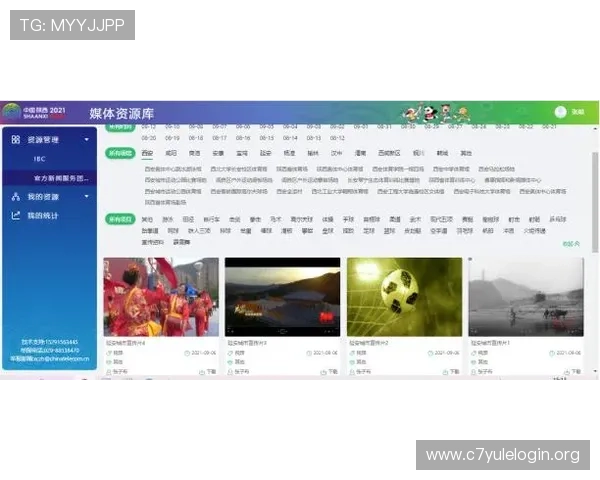Image resolution: width=600 pixels, height=480 pixels.
Task: Open the 延安城市宣传片2 soccer ball thumbnail
Action: [404, 297]
